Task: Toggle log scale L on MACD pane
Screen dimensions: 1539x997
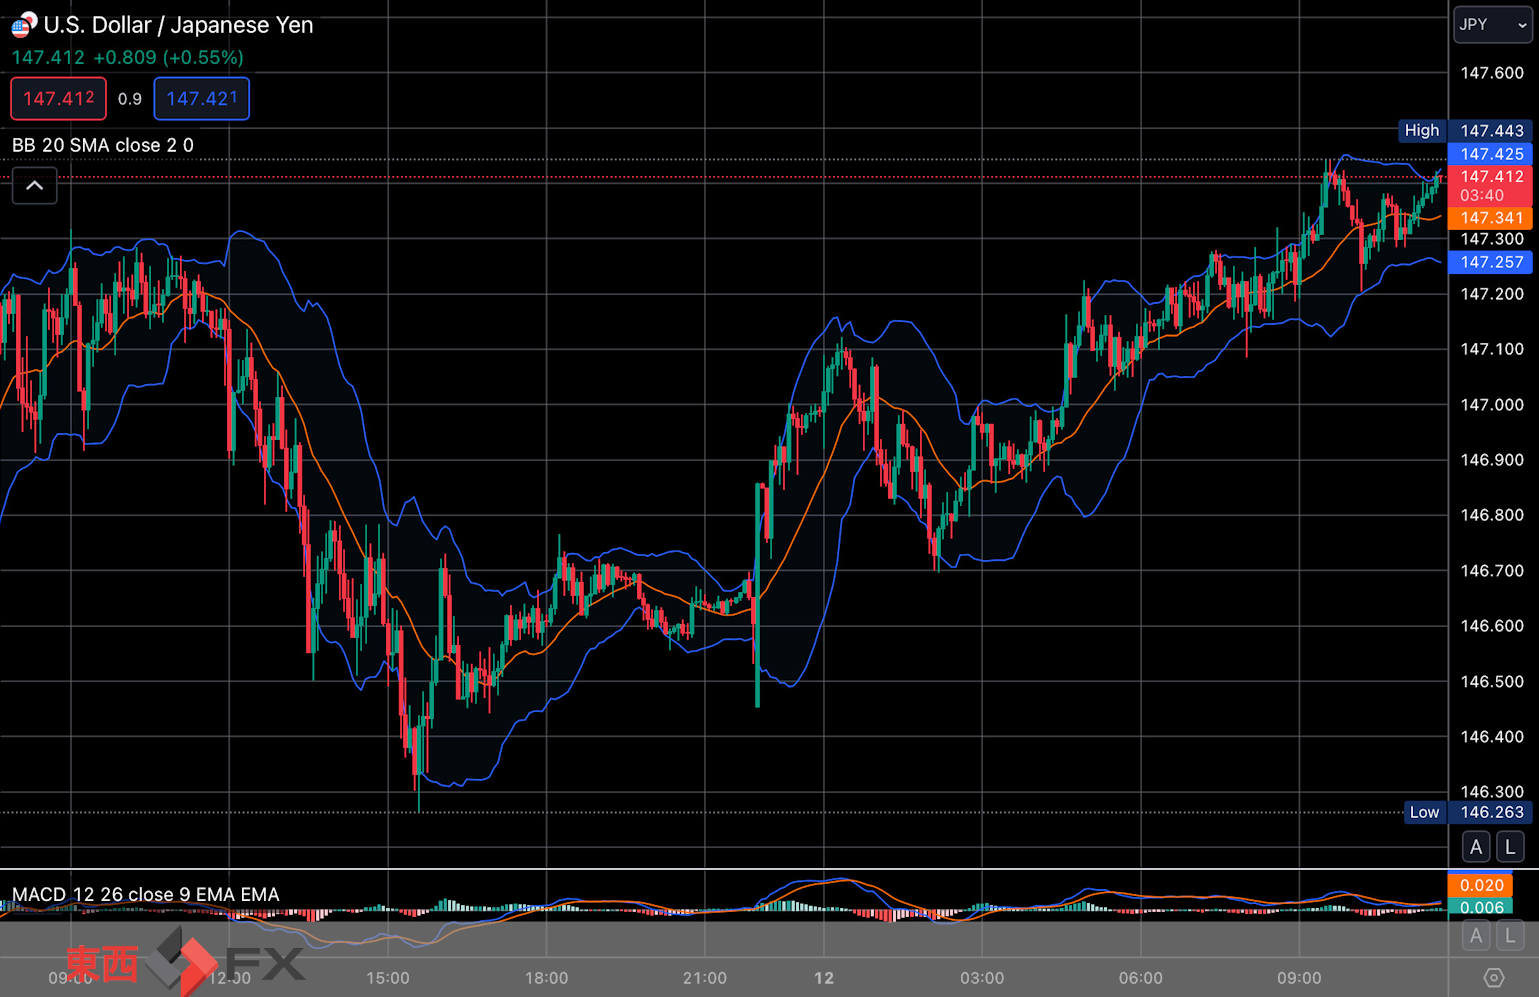Action: coord(1510,937)
